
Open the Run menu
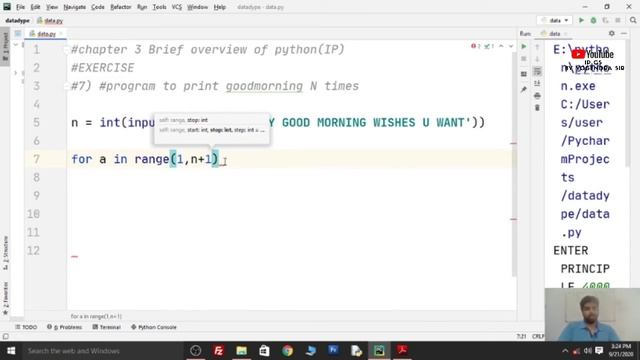tap(142, 7)
